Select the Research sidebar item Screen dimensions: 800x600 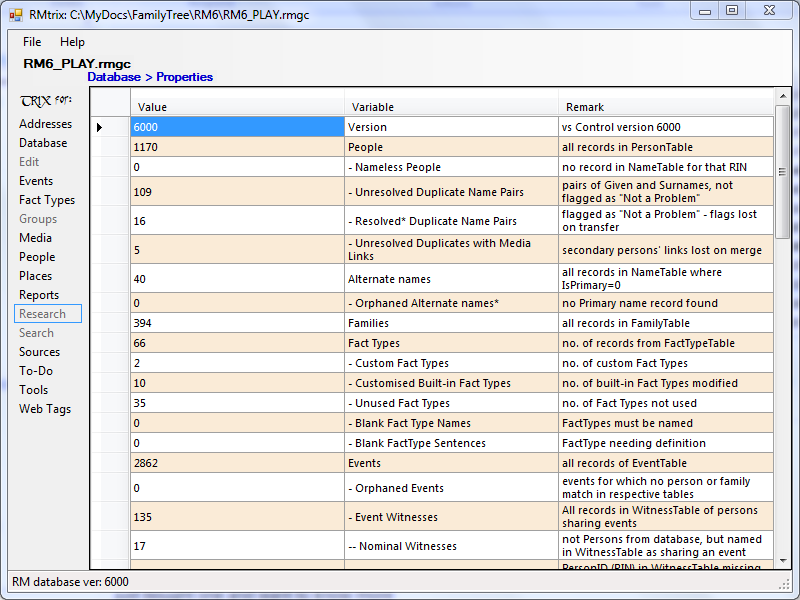tap(47, 314)
